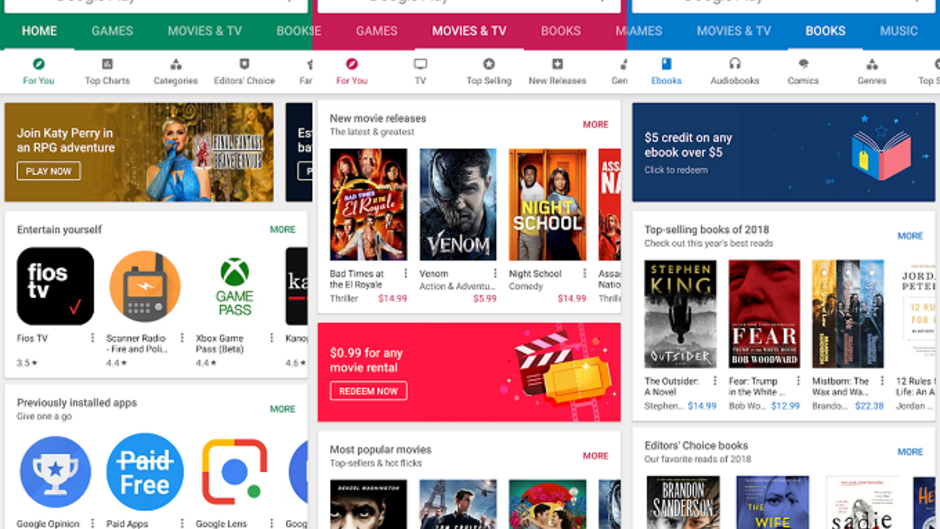Open the For You compass icon in Home
The width and height of the screenshot is (940, 529).
tap(38, 64)
